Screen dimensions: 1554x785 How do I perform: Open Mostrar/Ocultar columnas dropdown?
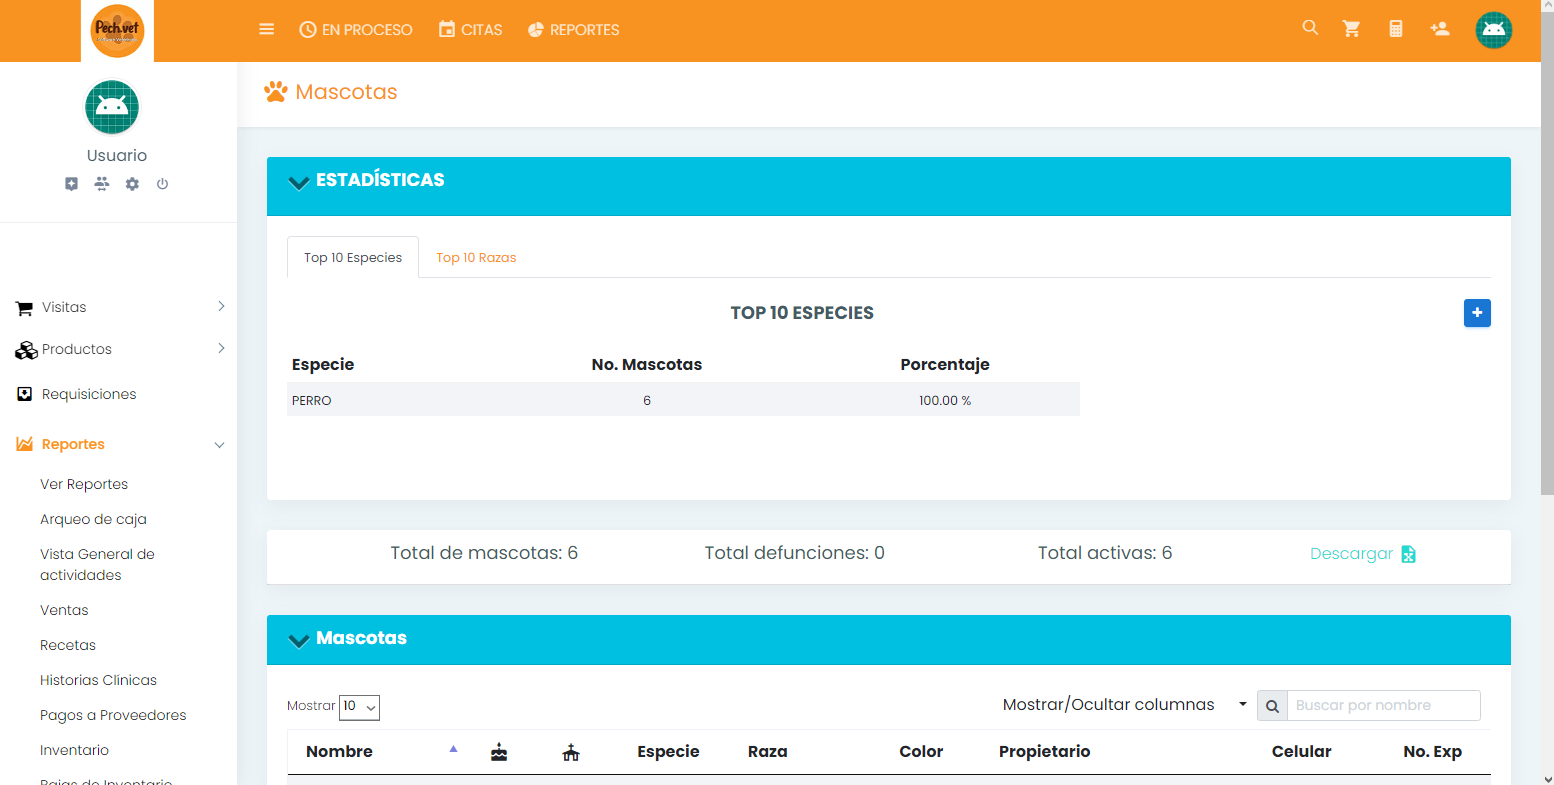[1124, 705]
